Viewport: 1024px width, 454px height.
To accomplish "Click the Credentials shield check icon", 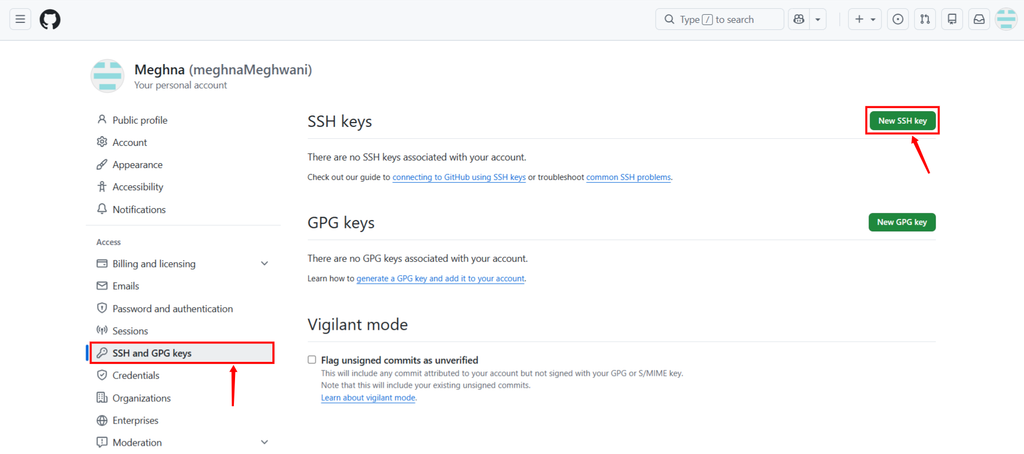I will point(101,375).
